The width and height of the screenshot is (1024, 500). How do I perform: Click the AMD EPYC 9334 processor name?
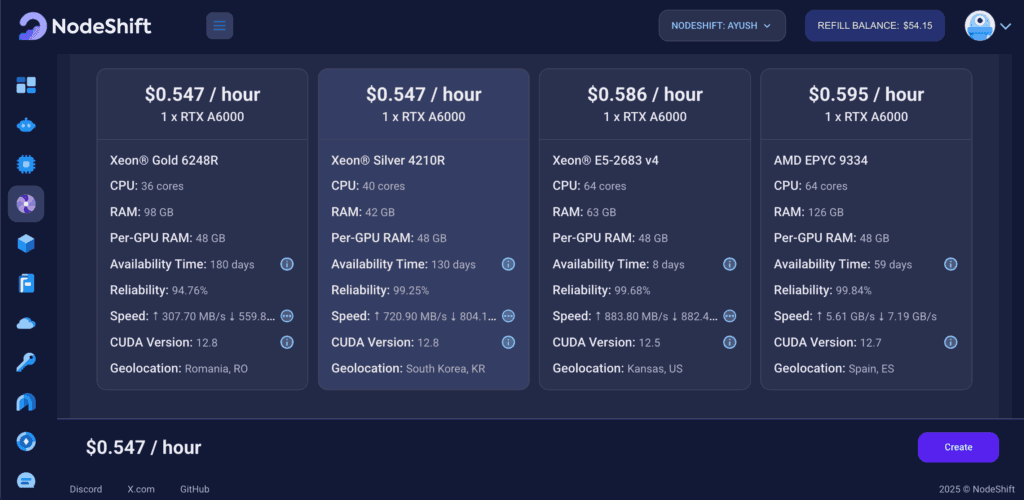pyautogui.click(x=821, y=160)
